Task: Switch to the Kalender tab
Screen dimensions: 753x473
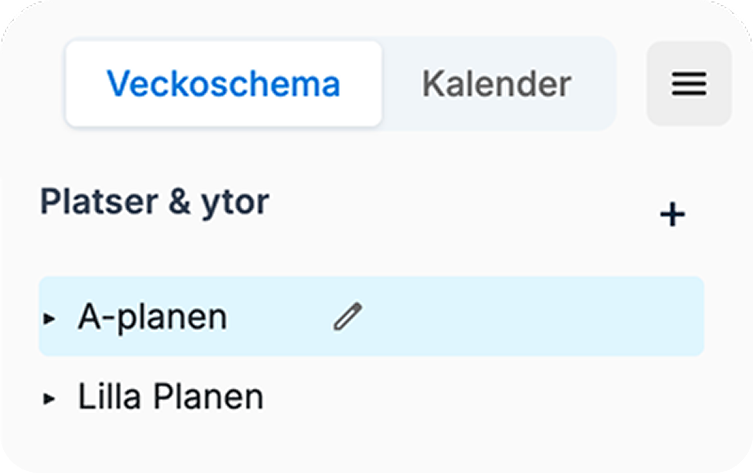Action: [x=497, y=84]
